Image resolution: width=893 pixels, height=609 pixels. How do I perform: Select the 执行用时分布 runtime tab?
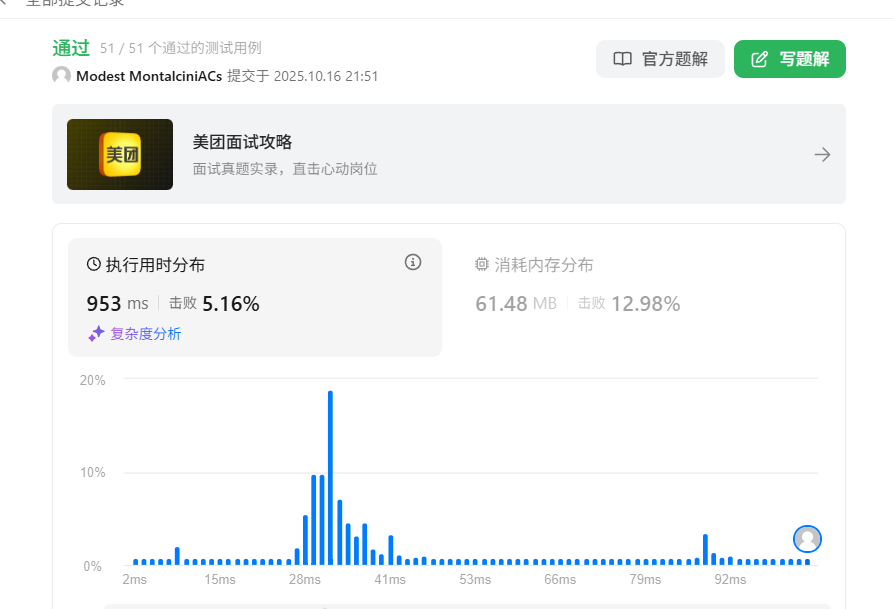(255, 297)
